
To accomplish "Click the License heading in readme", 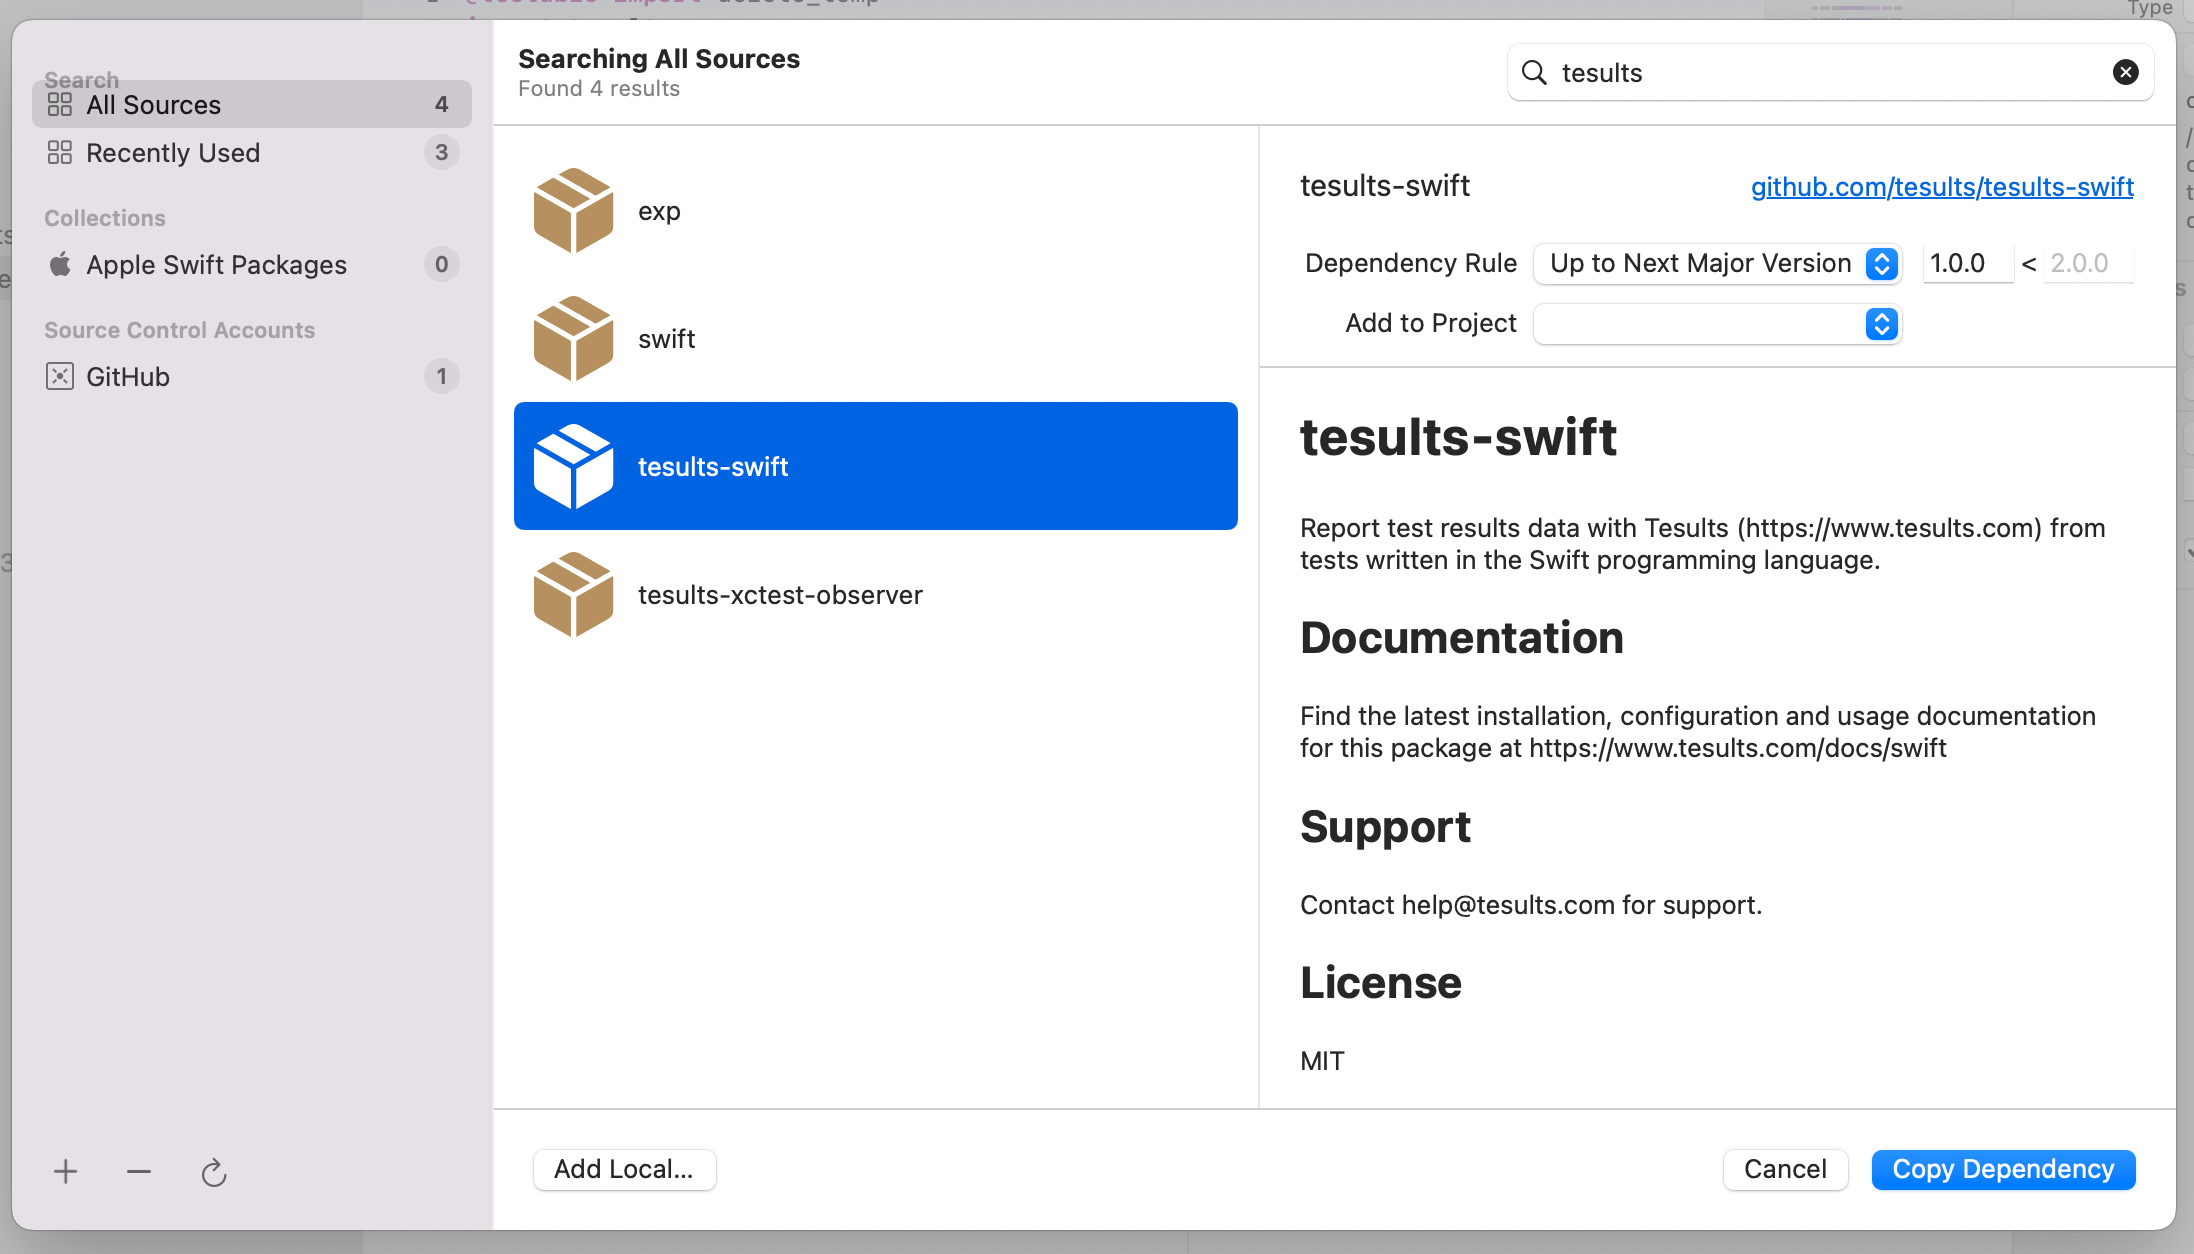I will tap(1381, 983).
